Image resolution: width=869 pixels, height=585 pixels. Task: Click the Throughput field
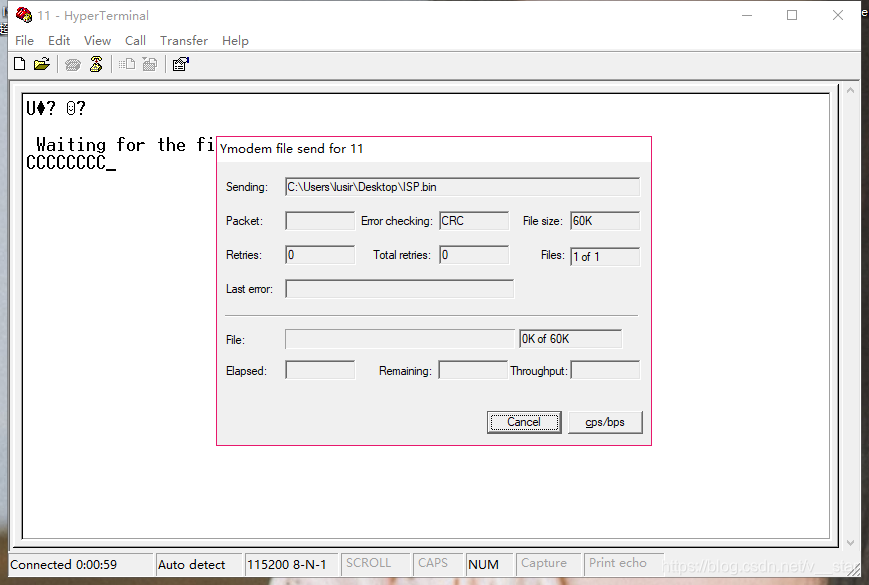[x=605, y=370]
